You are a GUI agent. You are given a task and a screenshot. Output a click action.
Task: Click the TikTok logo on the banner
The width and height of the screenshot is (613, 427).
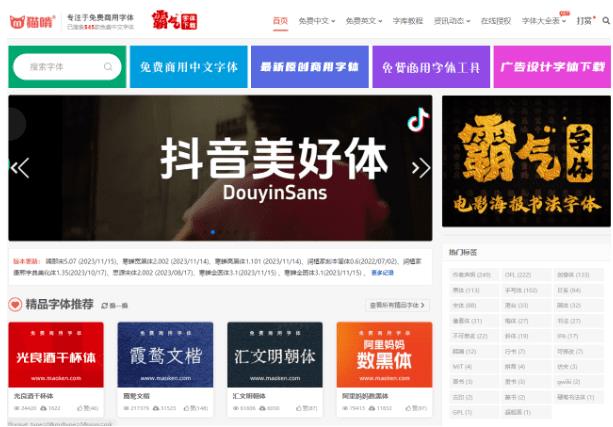tap(418, 119)
